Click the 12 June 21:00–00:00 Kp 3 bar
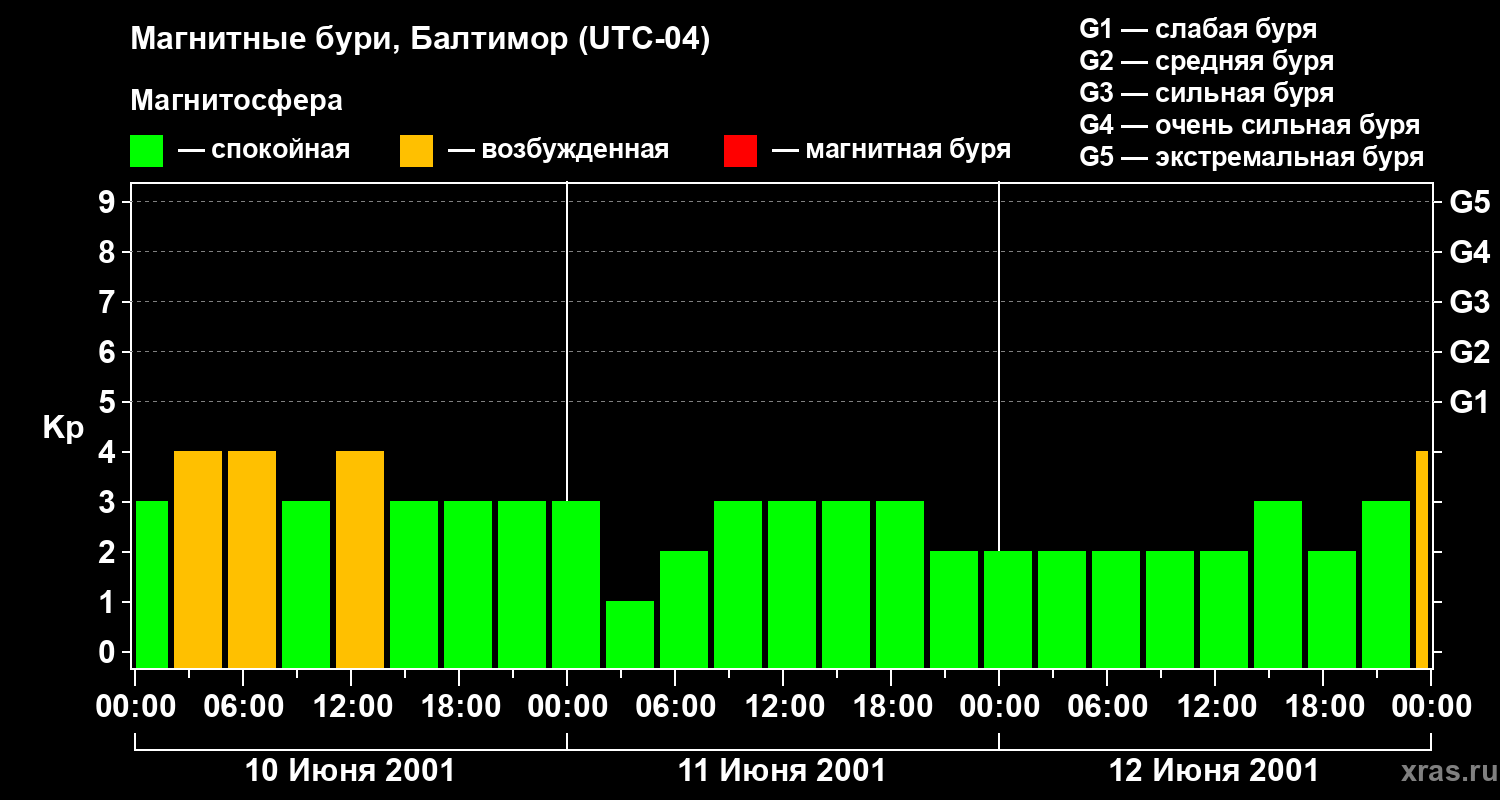1500x800 pixels. pos(1386,585)
